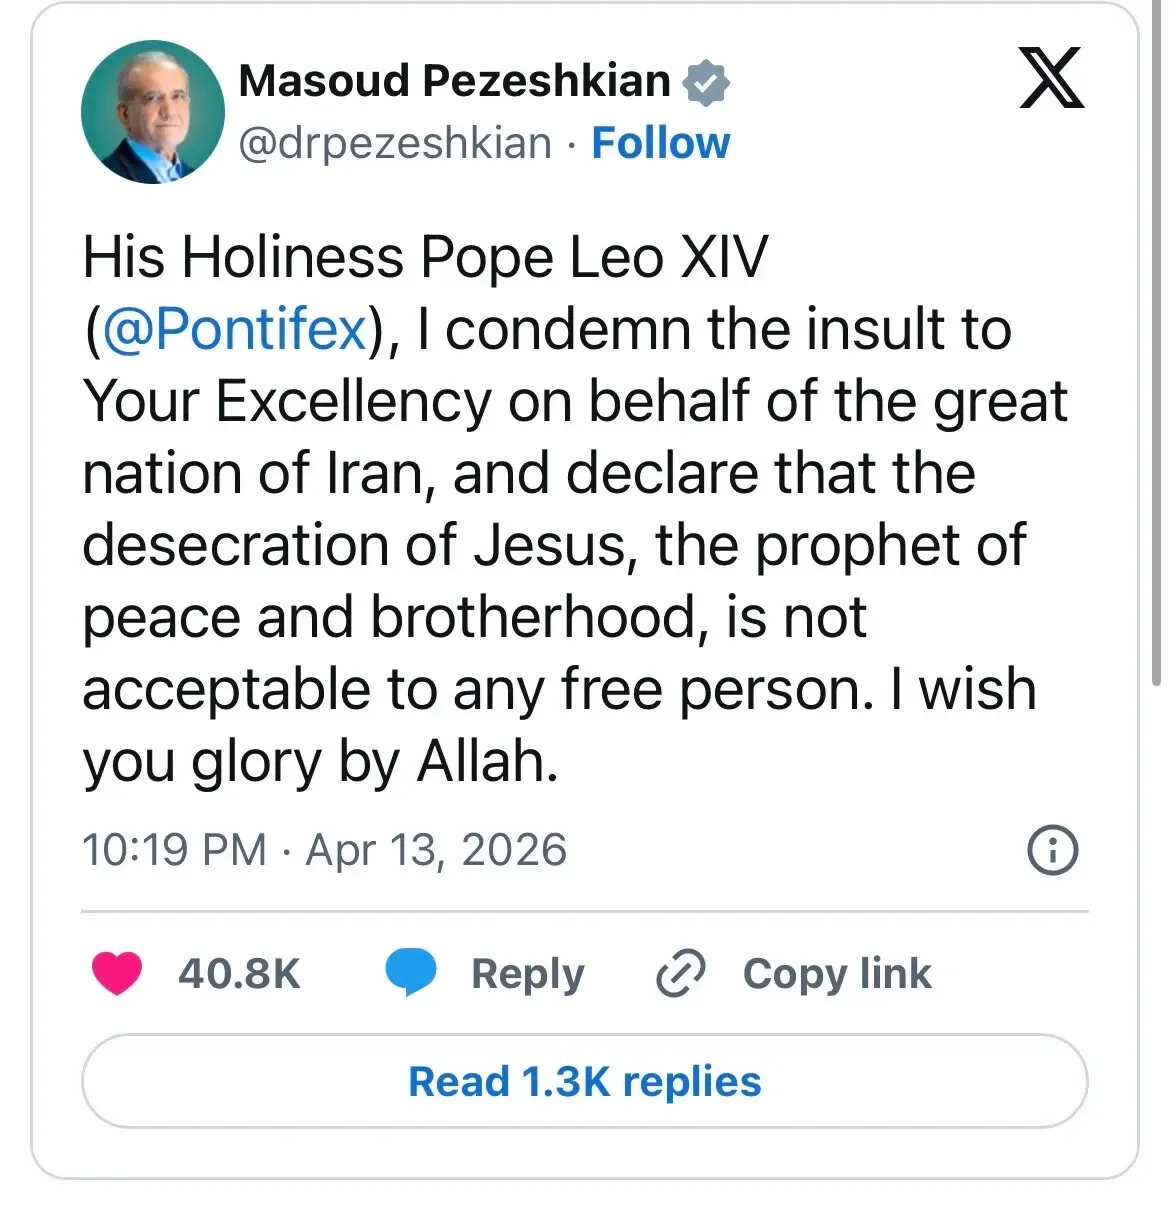The width and height of the screenshot is (1170, 1209).
Task: Click the 10:19 PM timestamp
Action: (x=174, y=850)
